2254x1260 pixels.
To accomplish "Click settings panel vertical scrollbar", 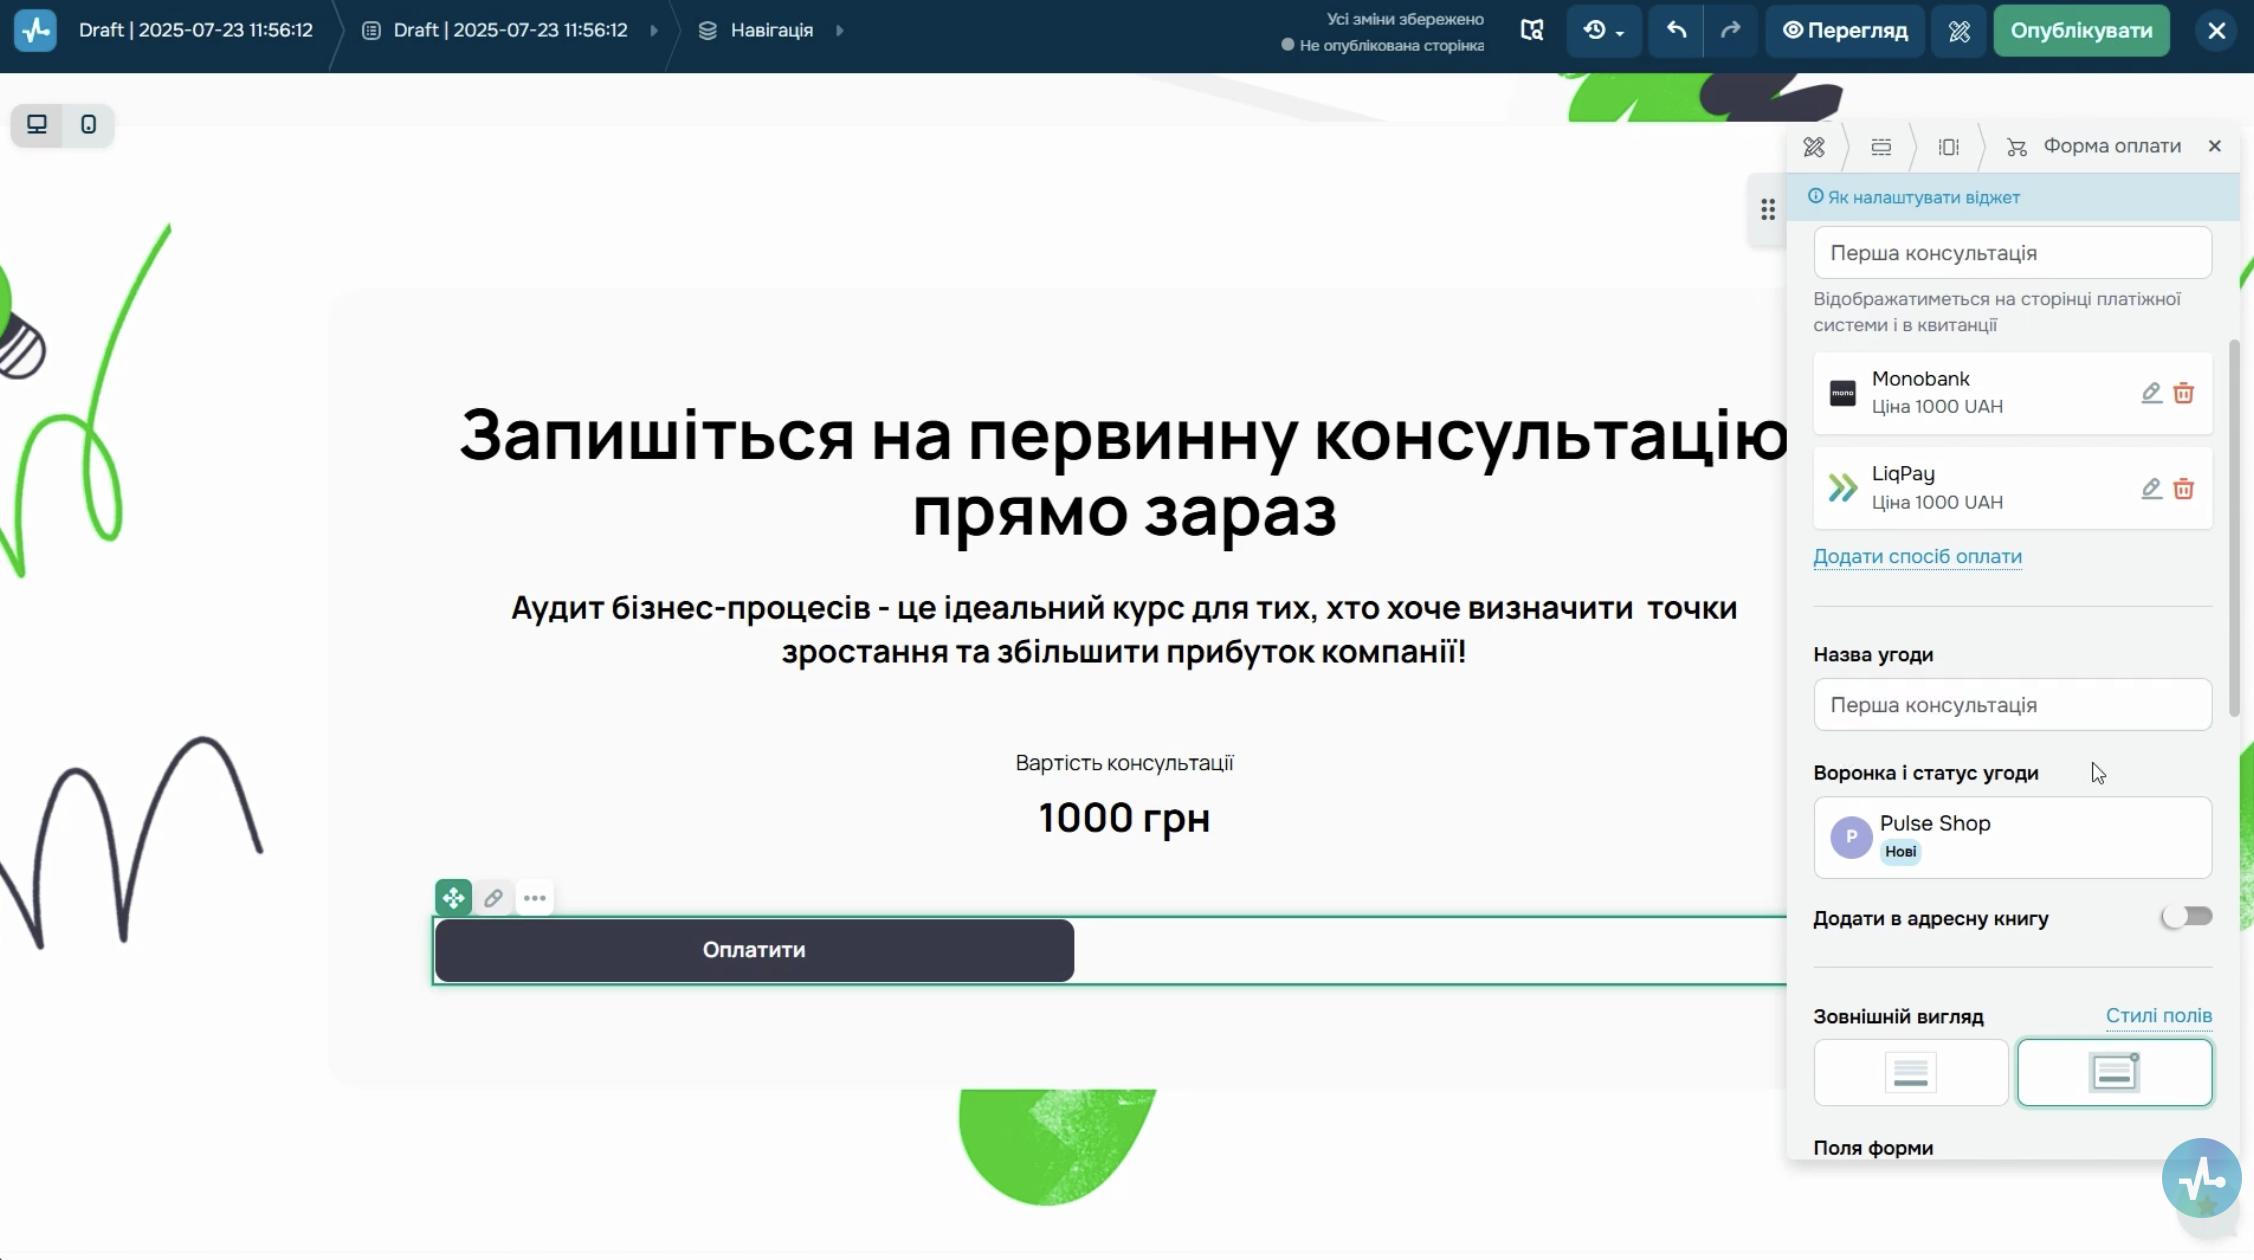I will pos(2234,528).
